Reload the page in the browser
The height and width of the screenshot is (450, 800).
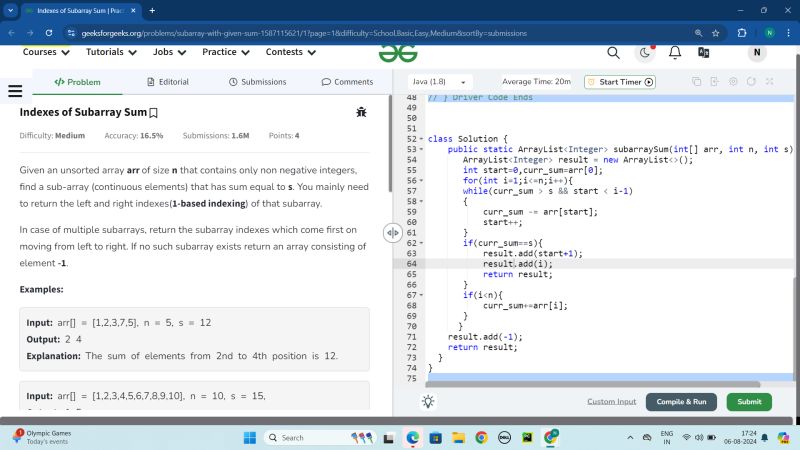(x=48, y=33)
